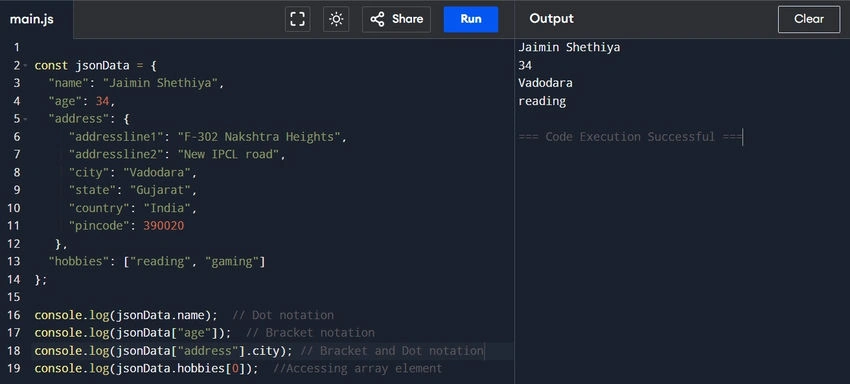Click "reading" in Output panel

(542, 101)
